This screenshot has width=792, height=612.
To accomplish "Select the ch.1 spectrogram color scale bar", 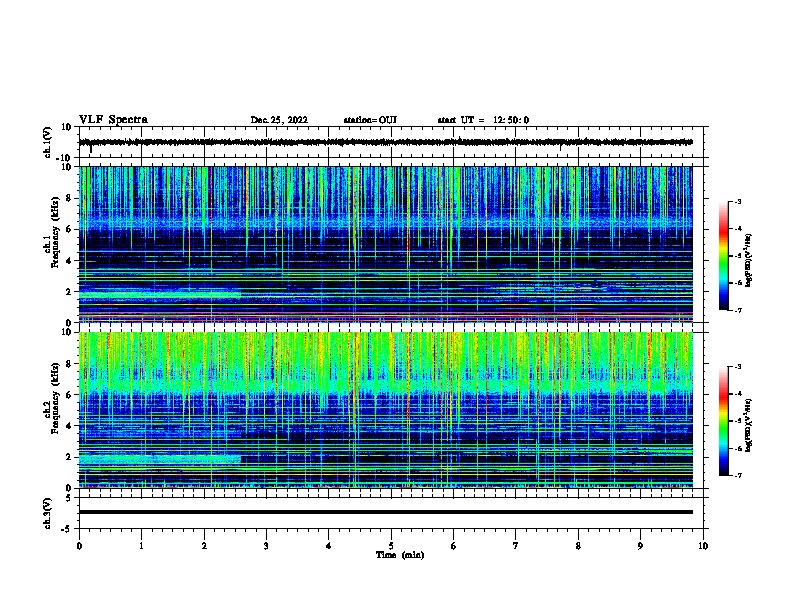I will 723,255.
